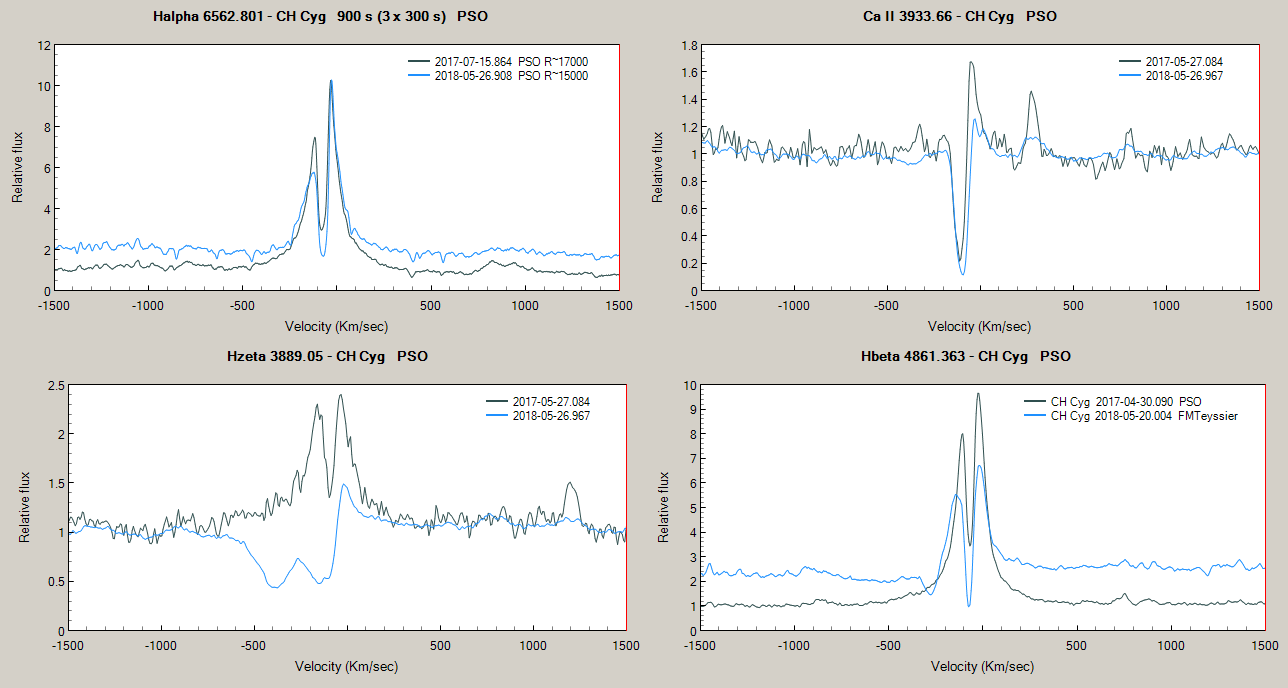Click the deep absorption dip in Ca II plot
Screen dimensions: 1288x688
pyautogui.click(x=962, y=268)
